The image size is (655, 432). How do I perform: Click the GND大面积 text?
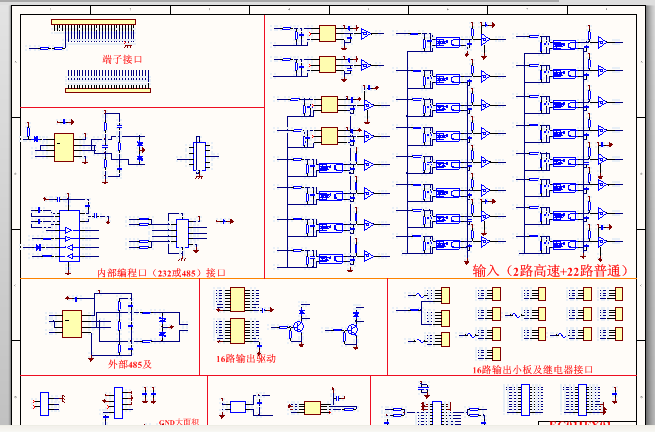pyautogui.click(x=179, y=422)
